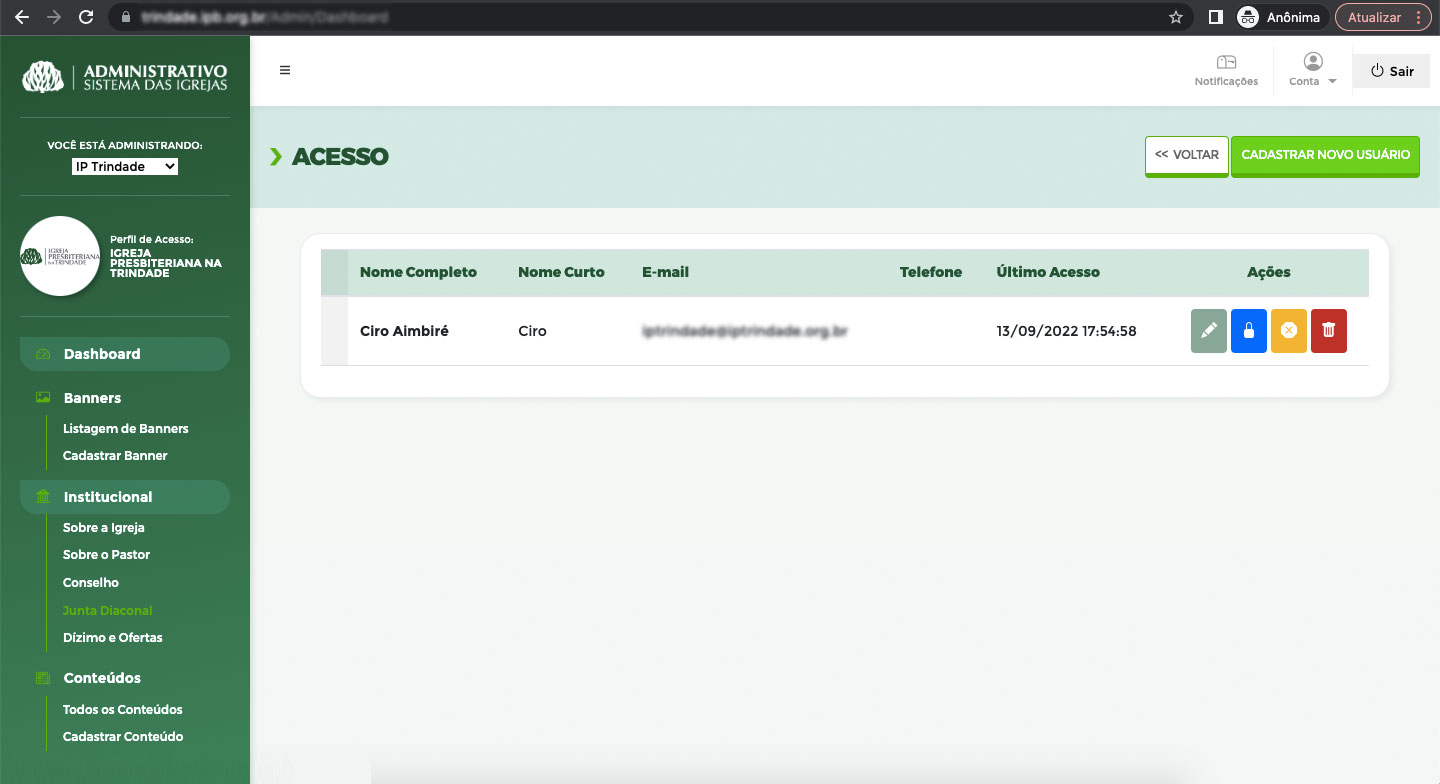Open Sobre o Pastor page
The height and width of the screenshot is (784, 1440).
pos(106,554)
